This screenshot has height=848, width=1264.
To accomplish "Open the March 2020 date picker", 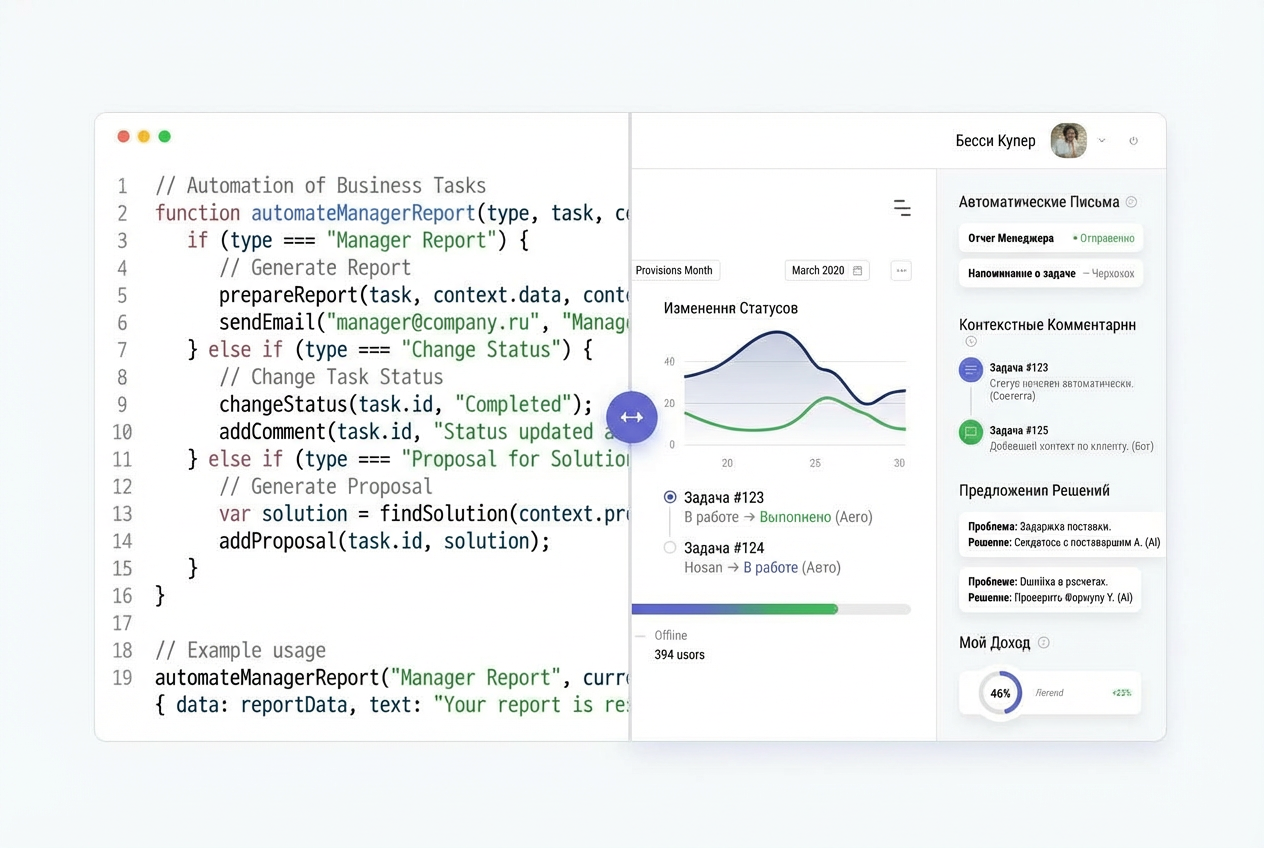I will pyautogui.click(x=827, y=270).
